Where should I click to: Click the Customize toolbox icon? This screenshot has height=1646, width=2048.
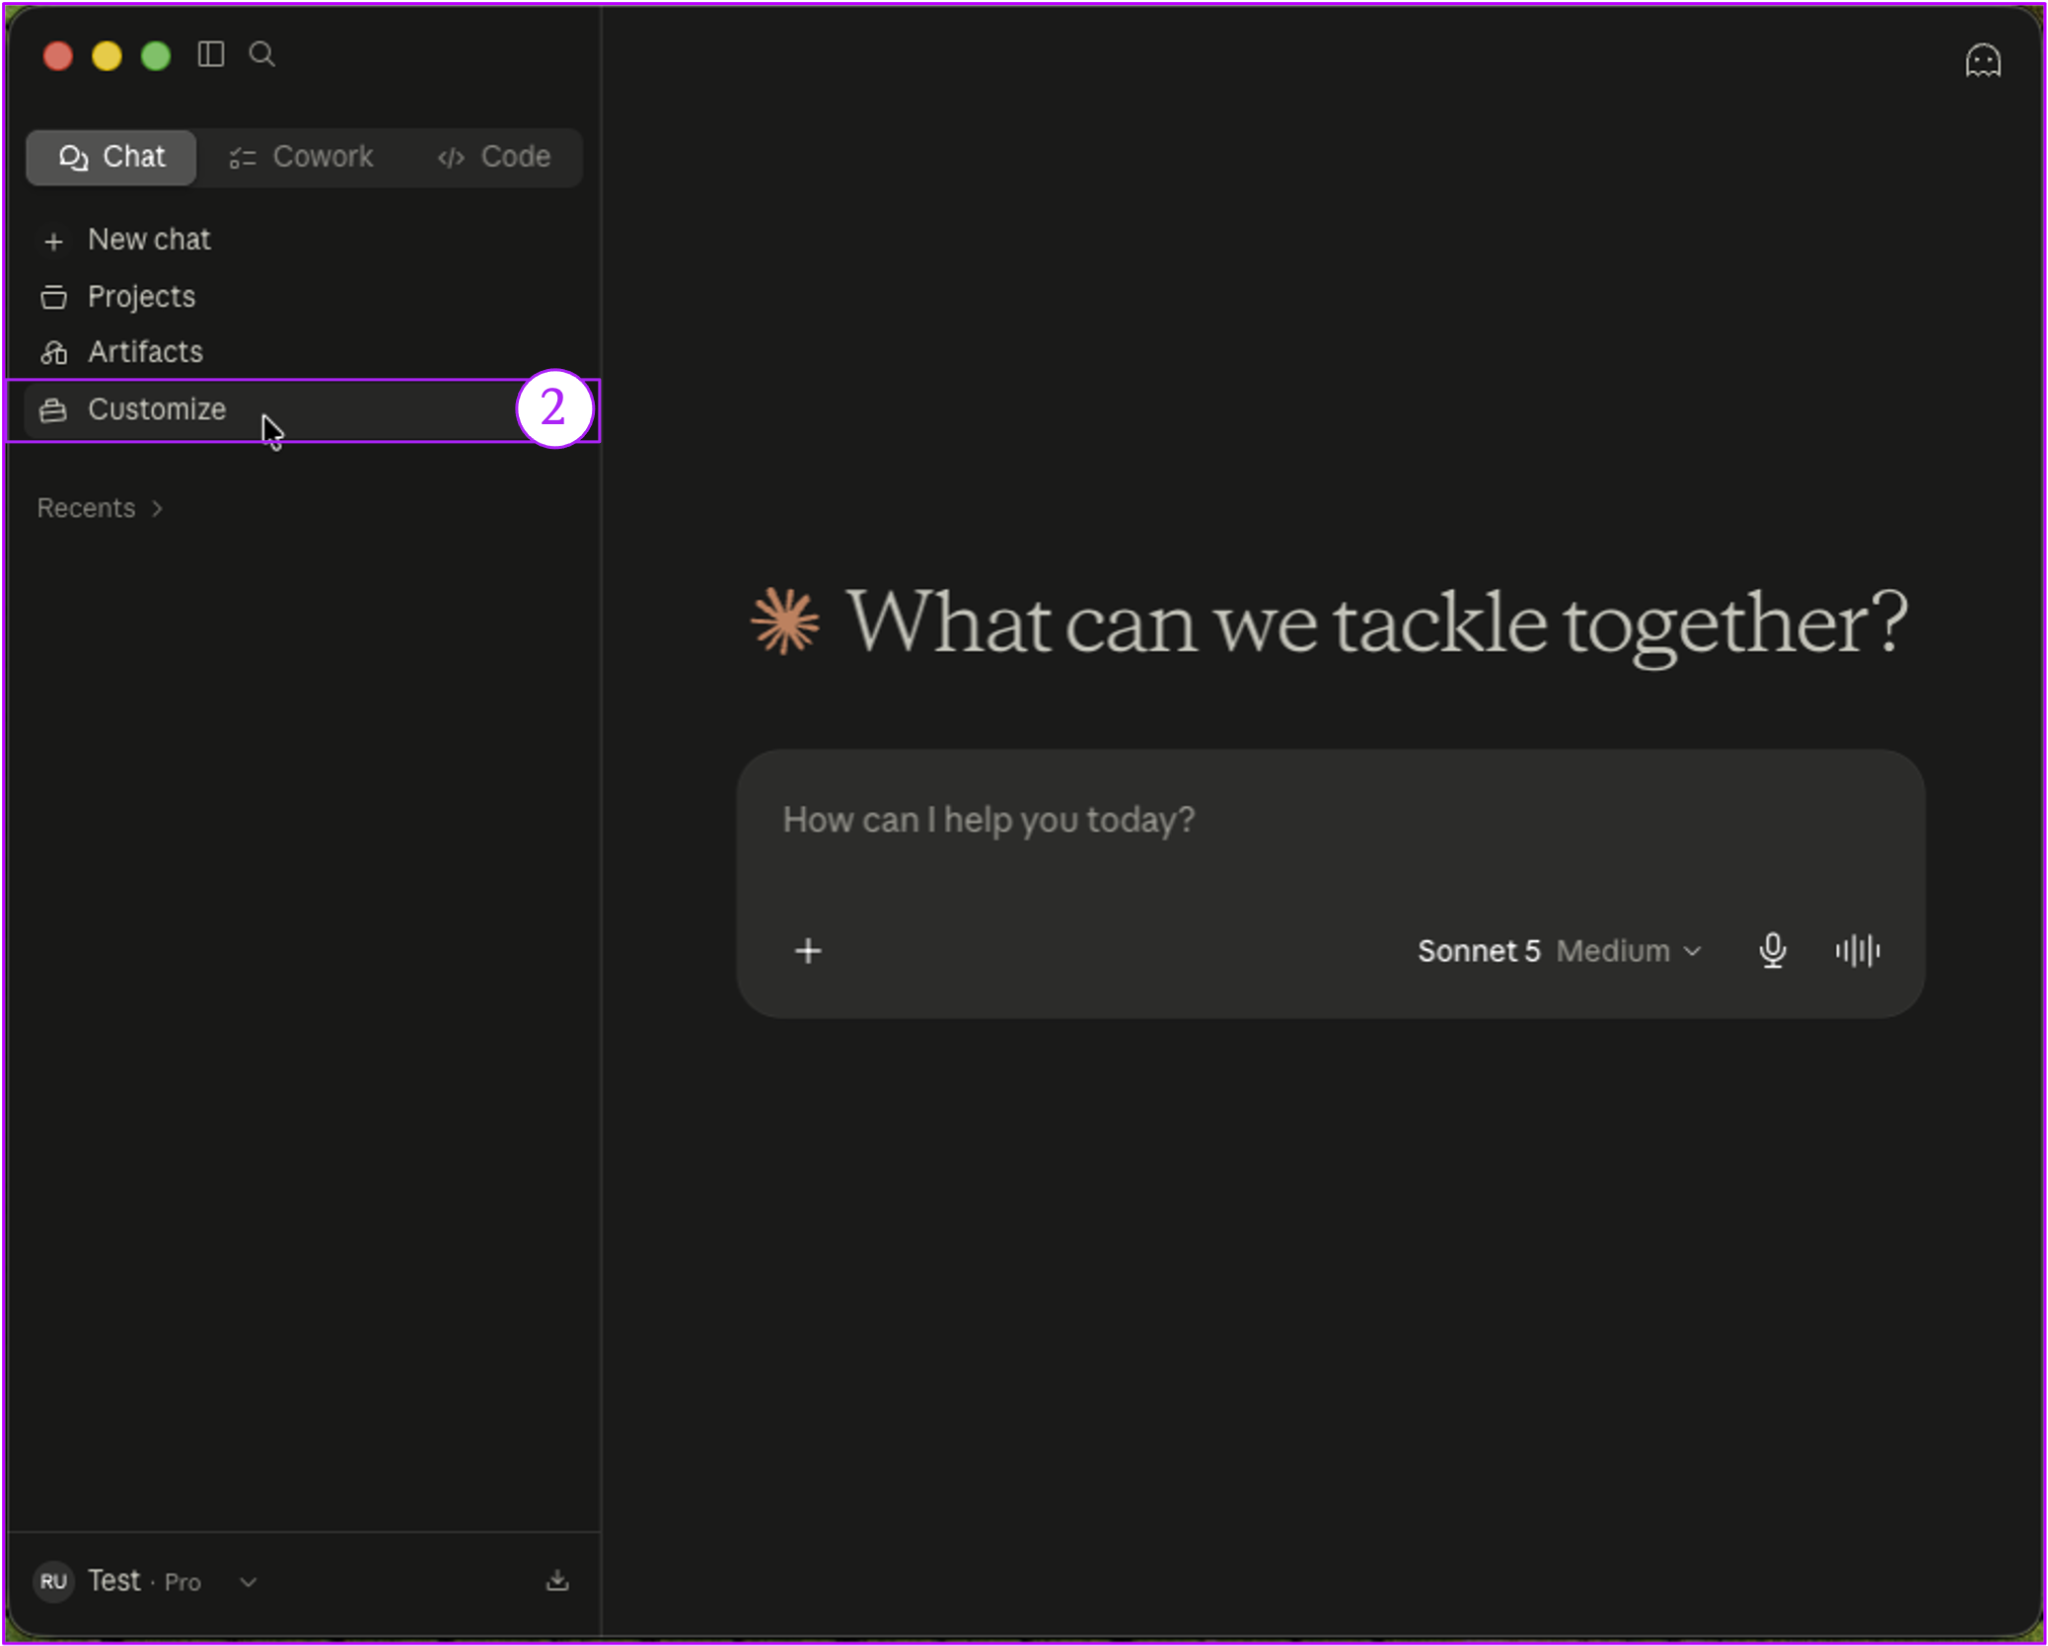tap(54, 410)
